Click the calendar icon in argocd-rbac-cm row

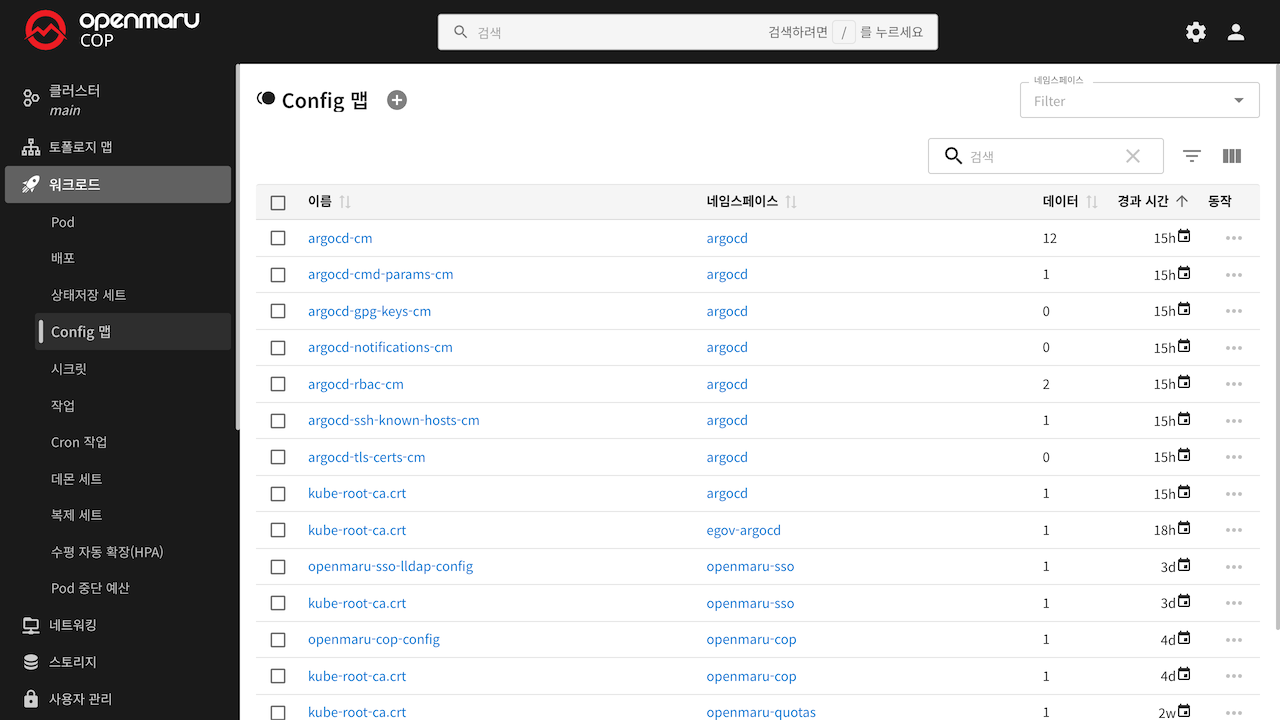(x=1184, y=382)
